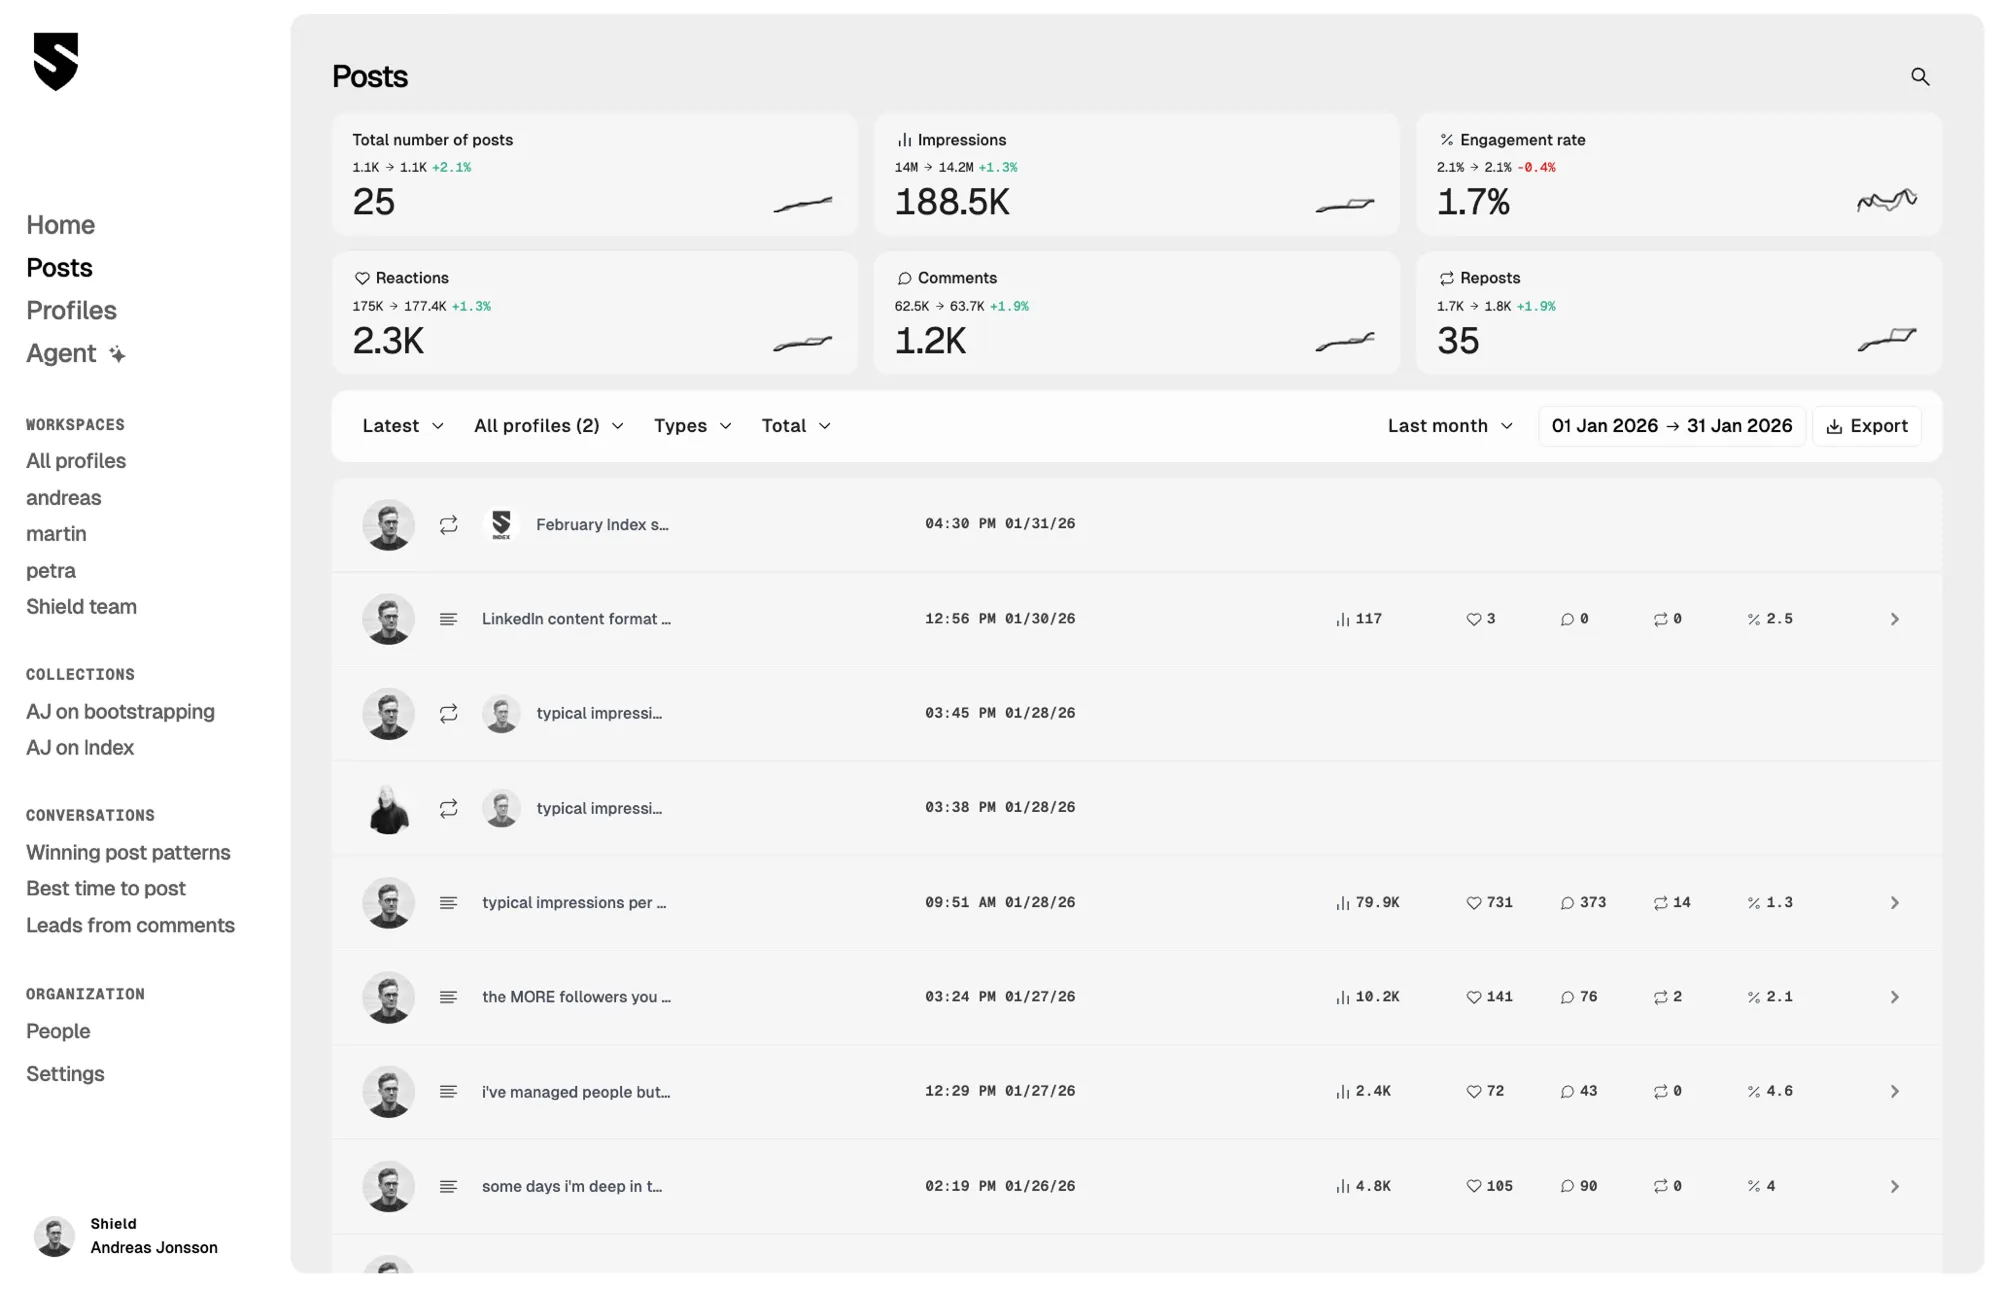This screenshot has width=2000, height=1289.
Task: Open the Latest sort dropdown
Action: [402, 425]
